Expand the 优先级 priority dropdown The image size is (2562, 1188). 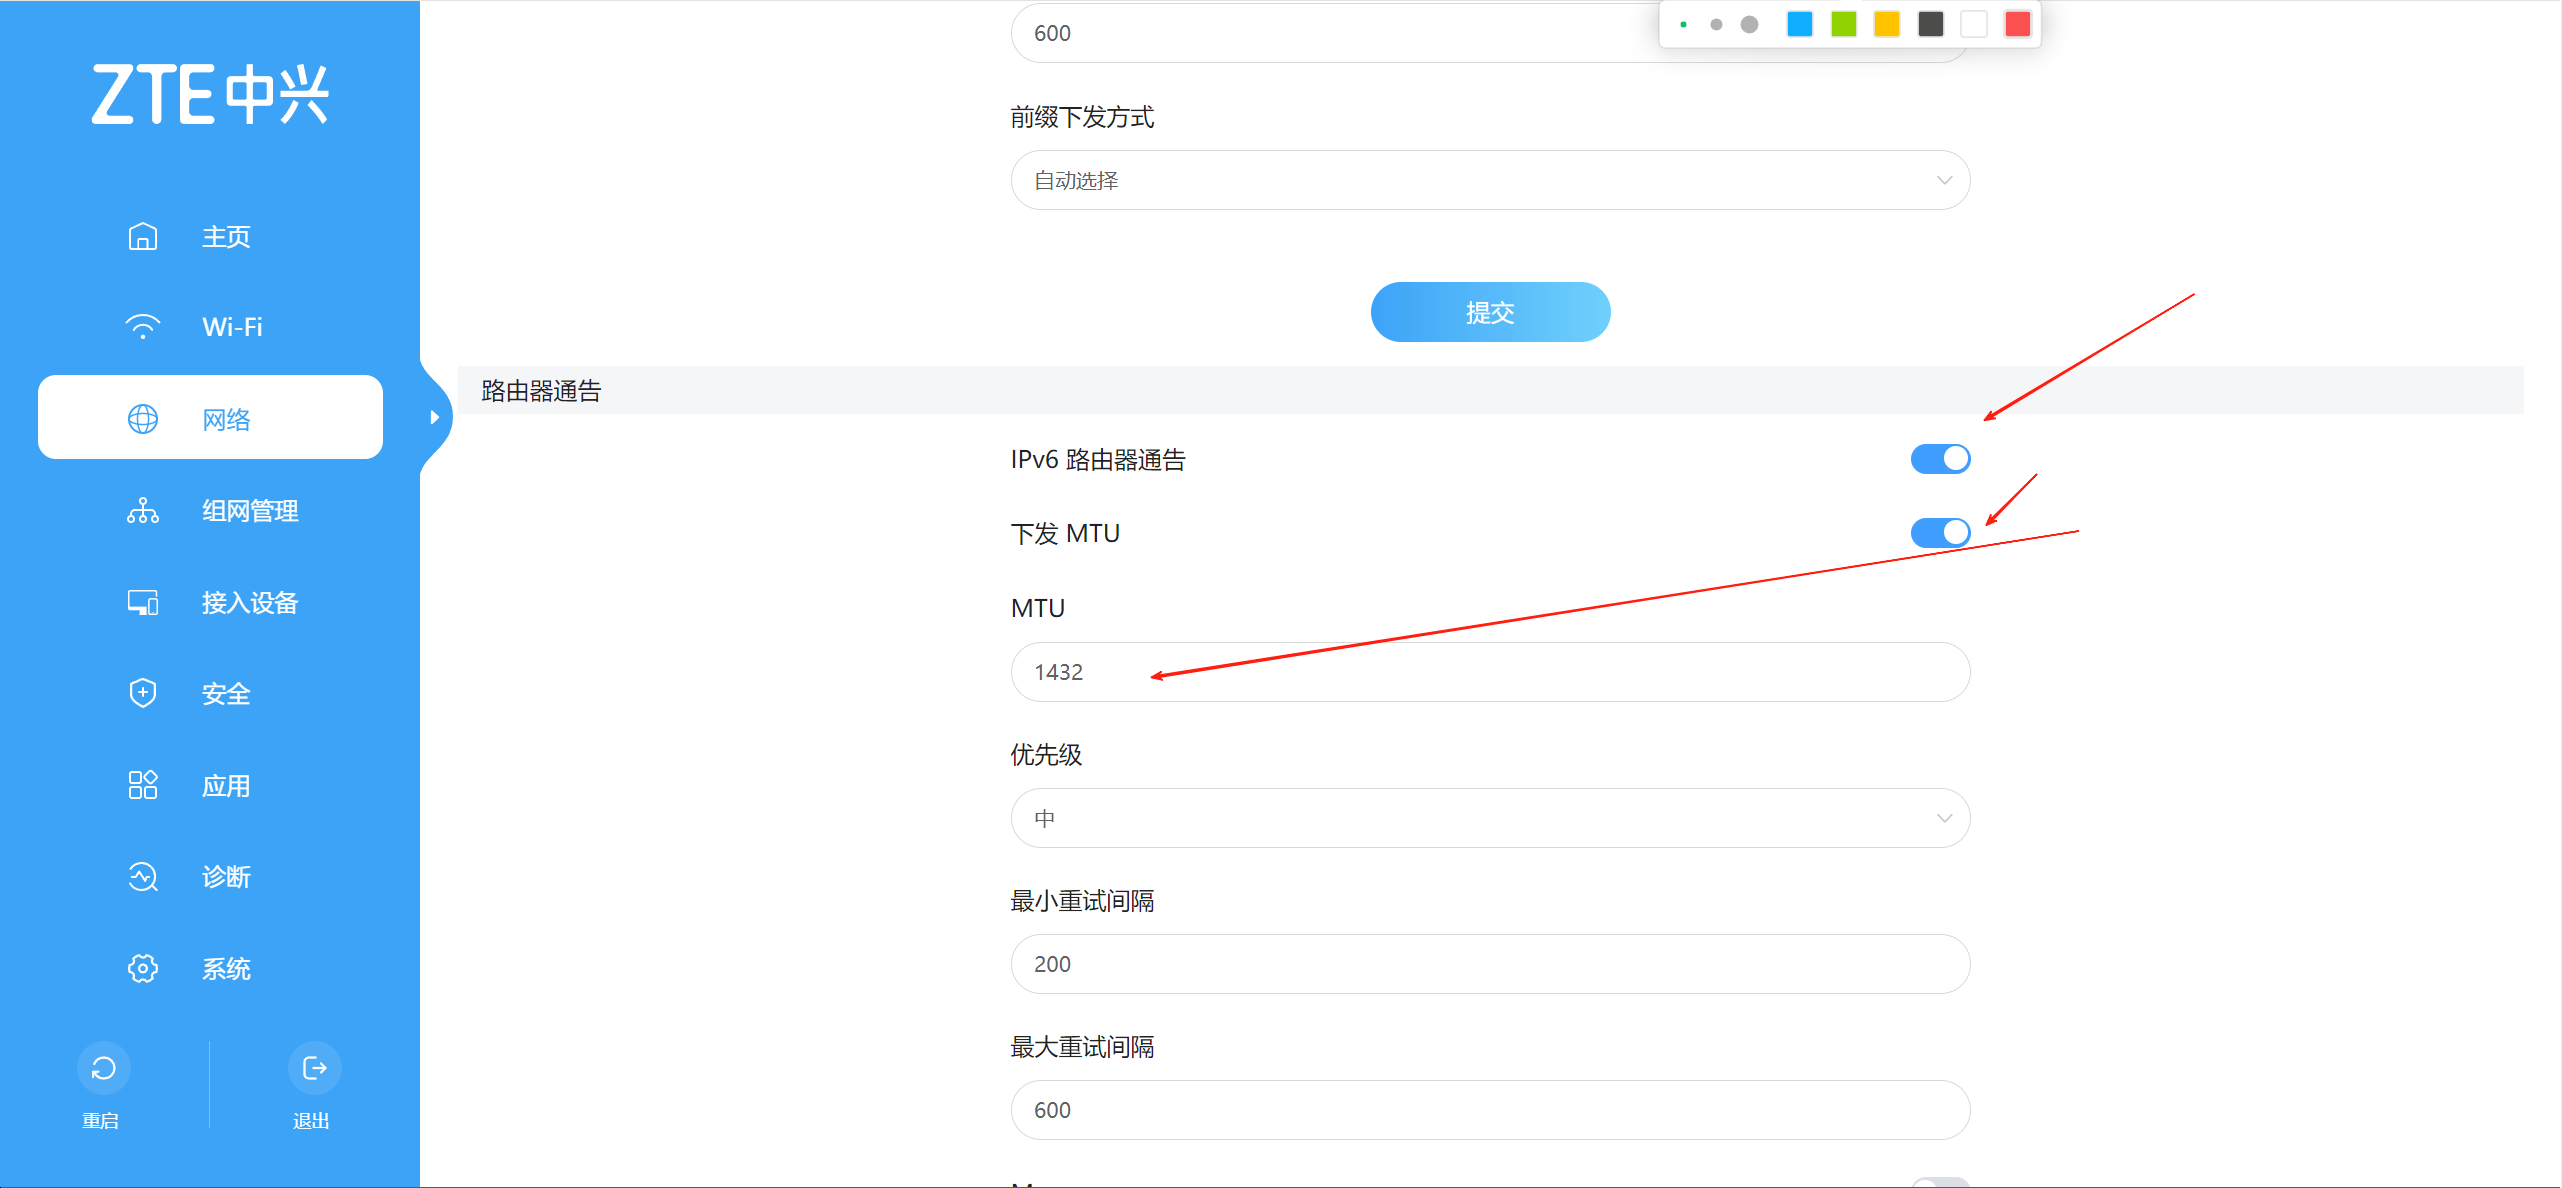1490,818
